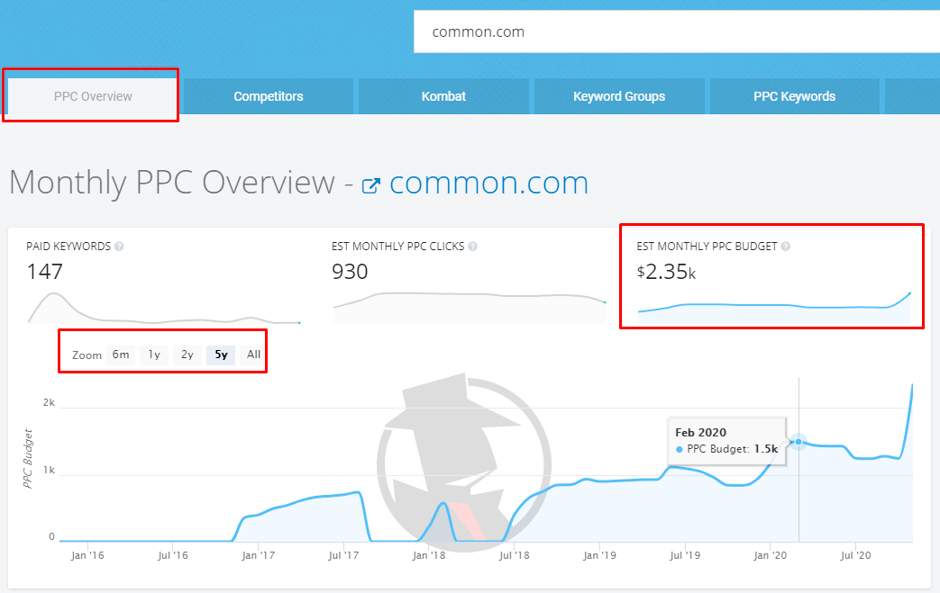The width and height of the screenshot is (940, 593).
Task: Set chart zoom to 6m
Action: pyautogui.click(x=120, y=355)
